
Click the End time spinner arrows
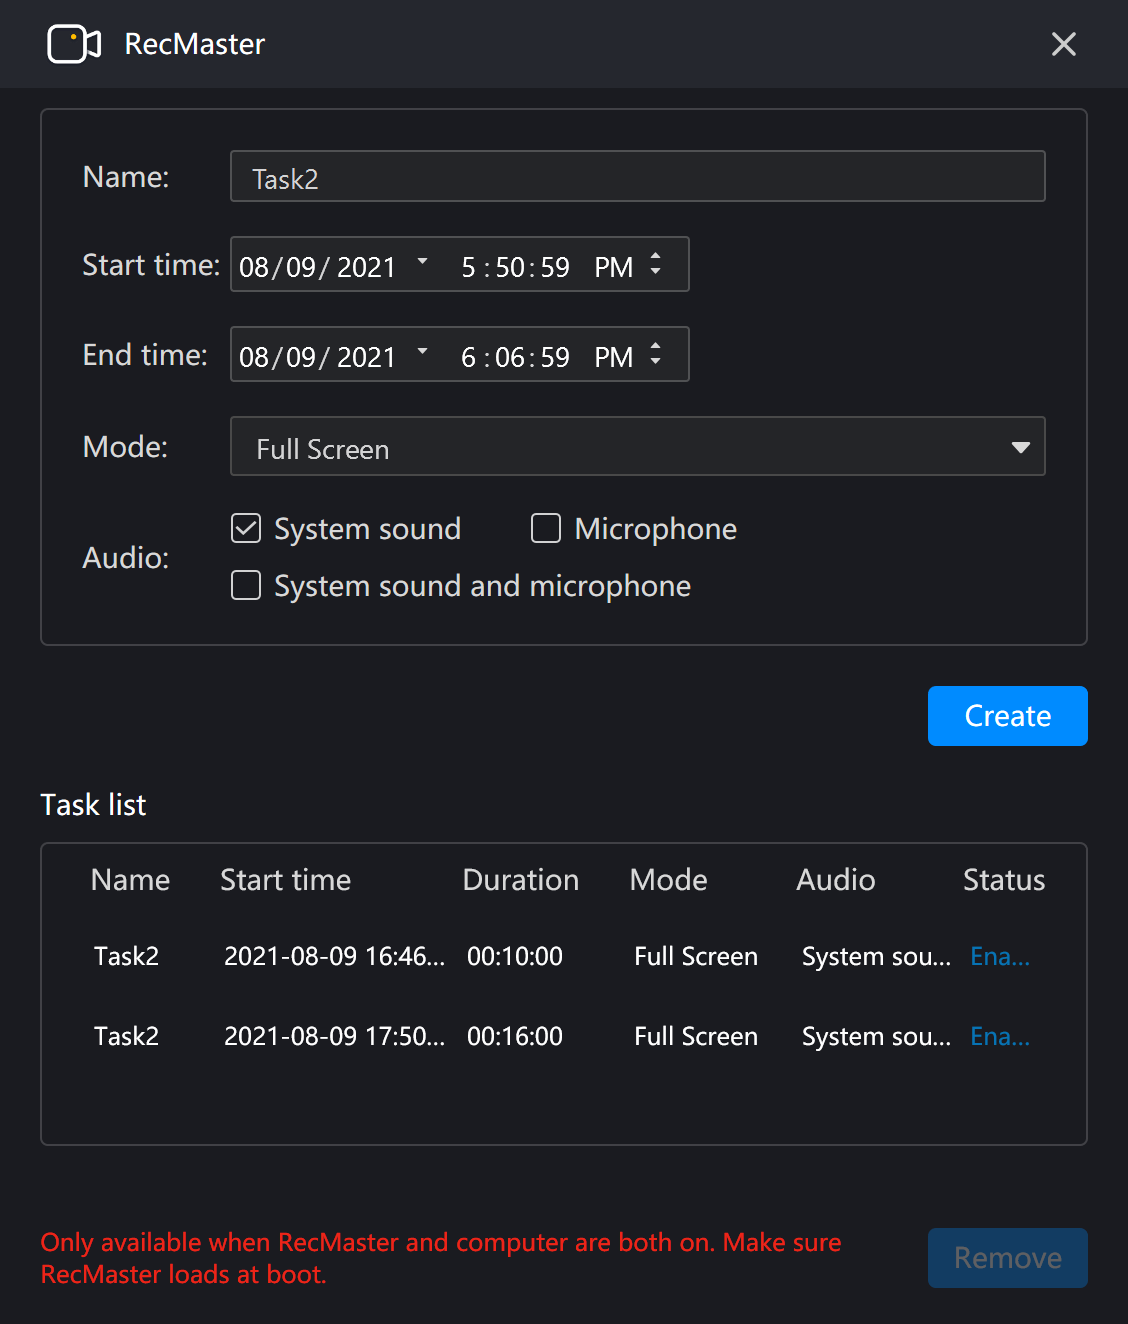point(656,354)
